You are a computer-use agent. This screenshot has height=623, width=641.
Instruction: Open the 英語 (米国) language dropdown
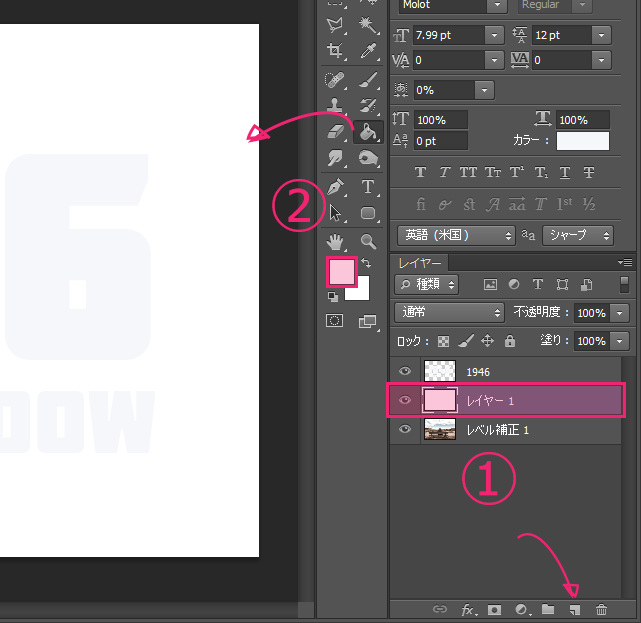coord(455,236)
